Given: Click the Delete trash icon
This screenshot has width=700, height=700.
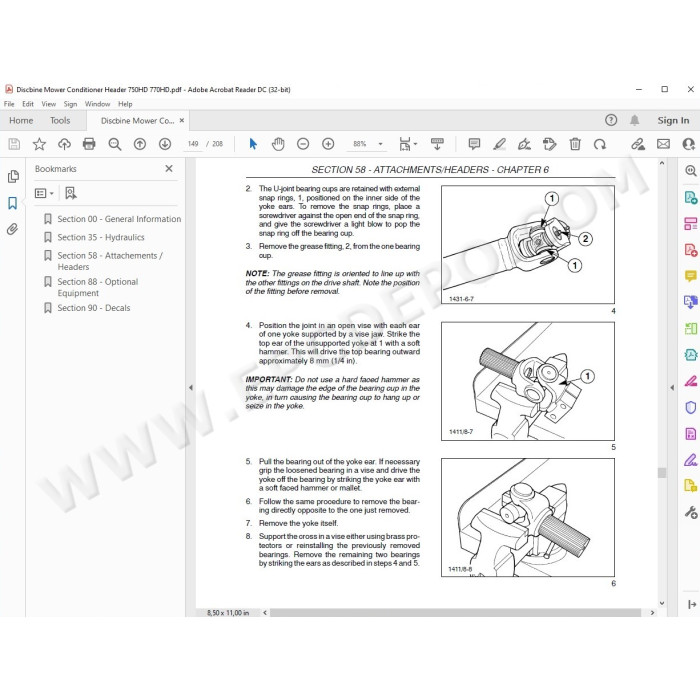Looking at the screenshot, I should point(575,144).
